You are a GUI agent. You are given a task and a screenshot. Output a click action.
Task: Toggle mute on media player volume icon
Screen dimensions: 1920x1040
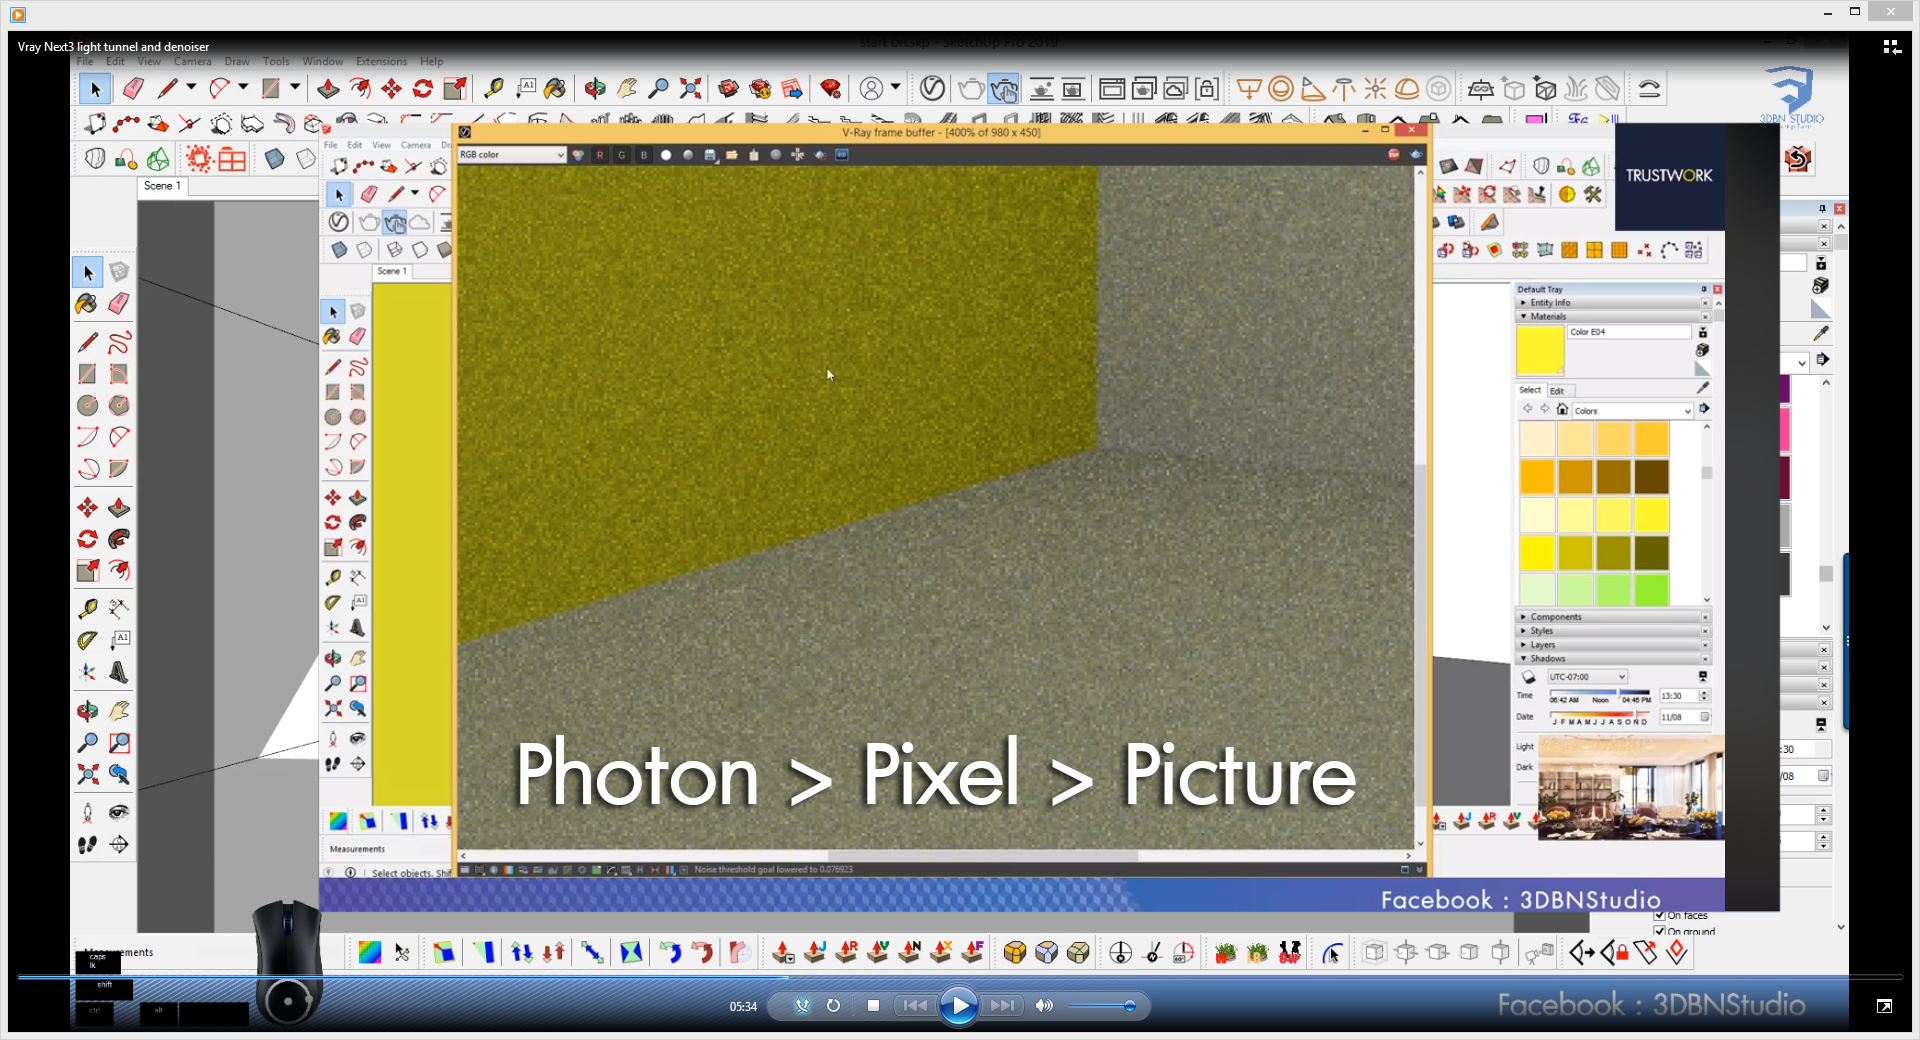[1044, 1006]
